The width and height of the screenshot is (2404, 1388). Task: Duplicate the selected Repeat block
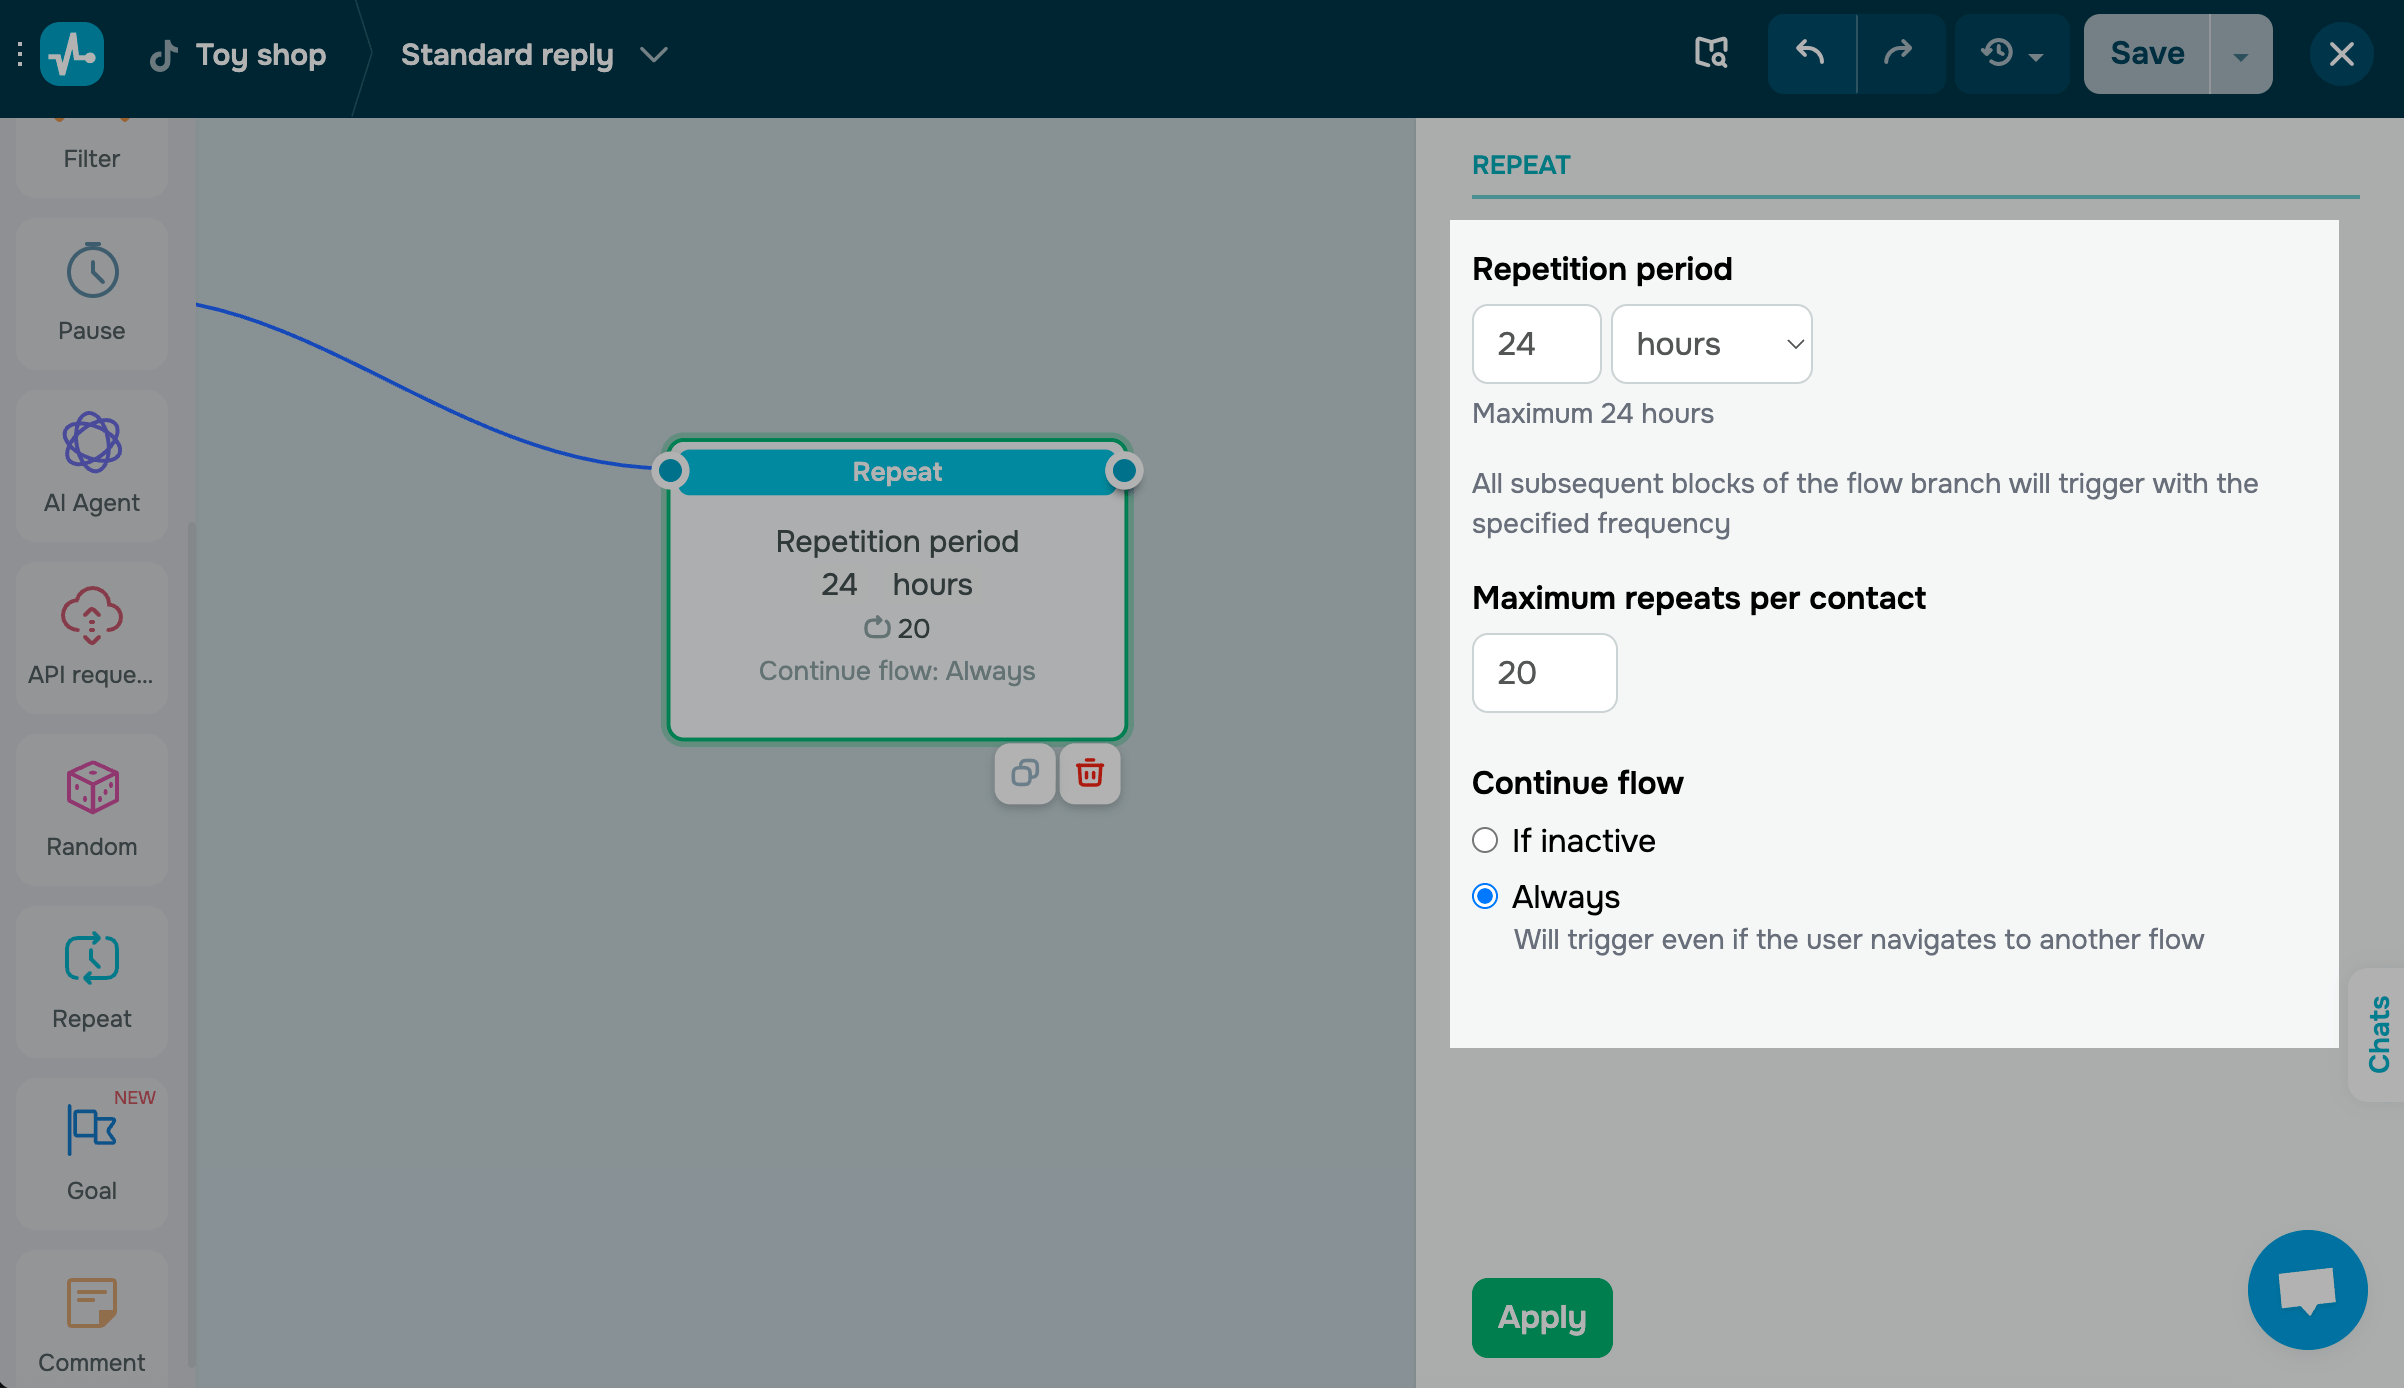(1024, 773)
